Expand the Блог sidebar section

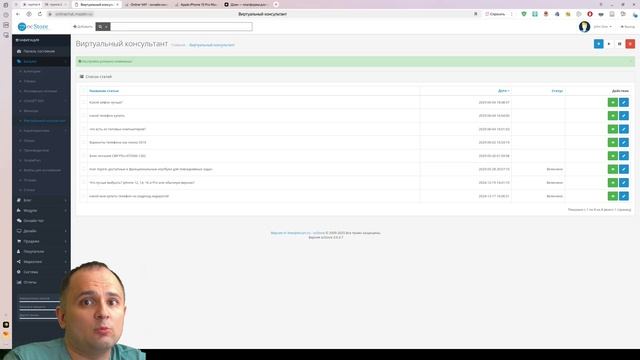tap(41, 200)
